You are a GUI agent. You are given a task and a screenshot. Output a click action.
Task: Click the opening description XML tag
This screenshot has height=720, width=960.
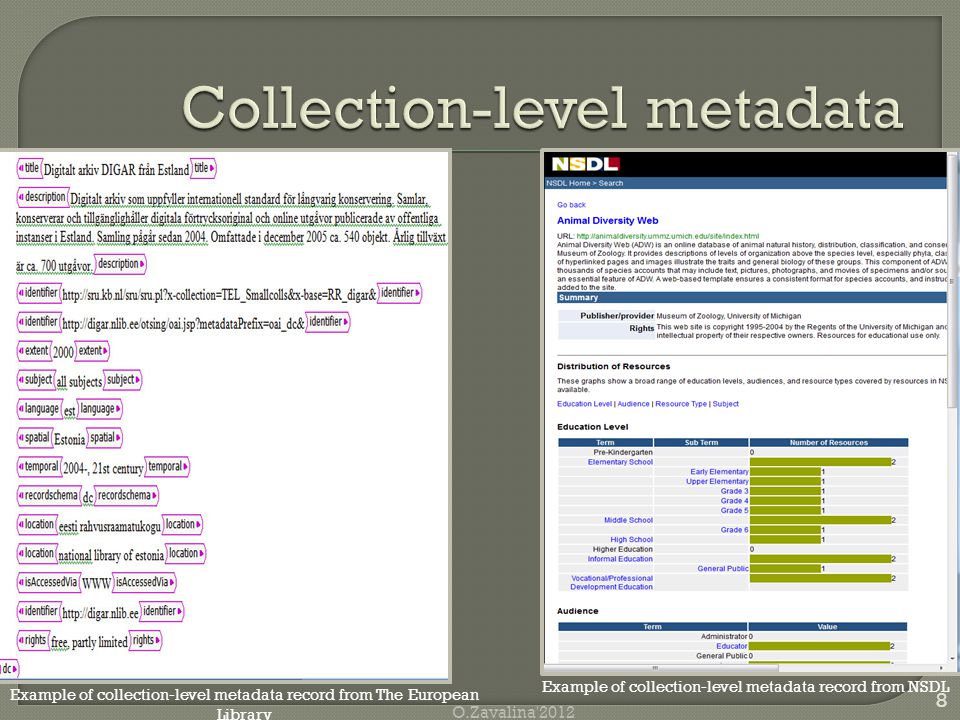tap(42, 197)
